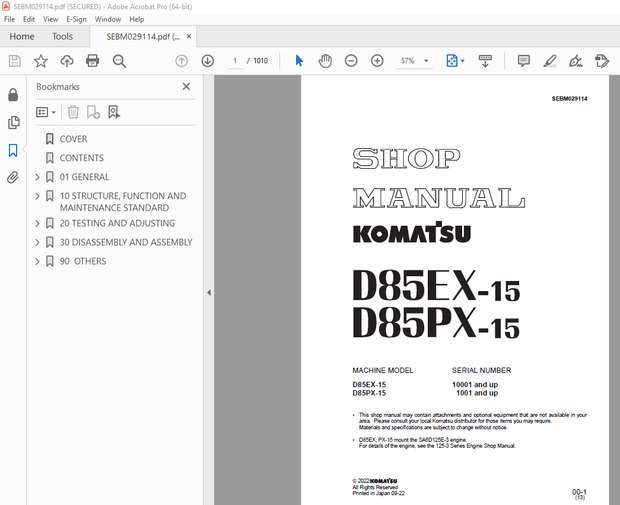Click the Bookmarks panel title
This screenshot has height=505, width=620.
coord(58,87)
